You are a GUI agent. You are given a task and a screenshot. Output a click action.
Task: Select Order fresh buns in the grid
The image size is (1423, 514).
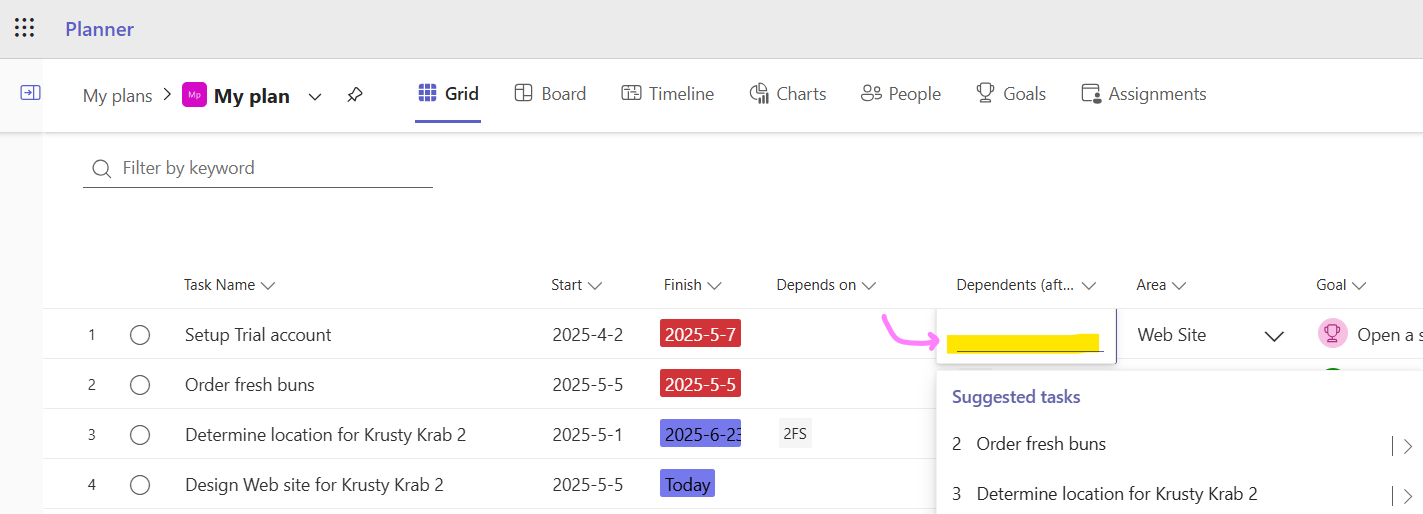(250, 385)
